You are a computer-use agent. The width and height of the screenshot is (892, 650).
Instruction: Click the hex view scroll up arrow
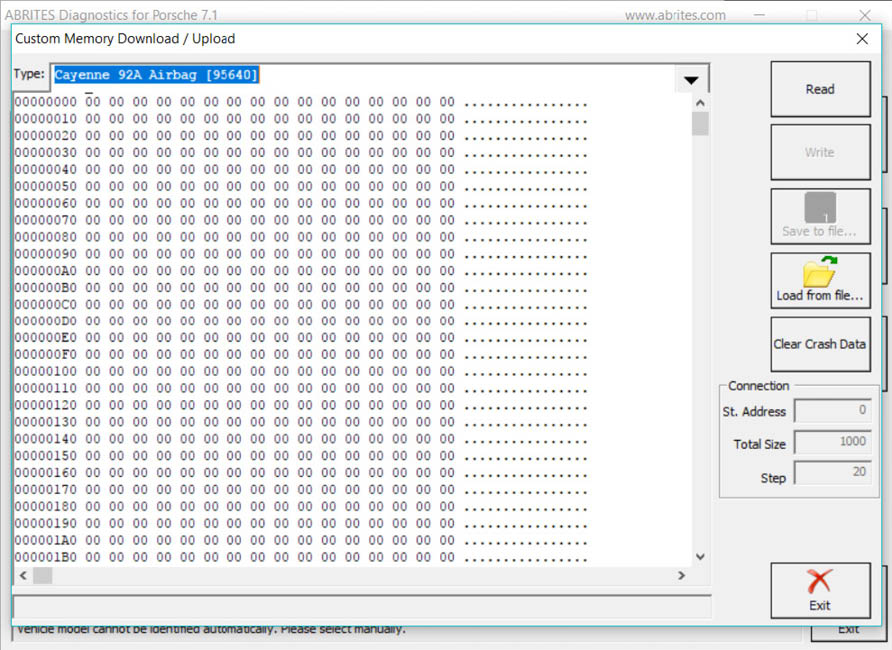coord(700,103)
